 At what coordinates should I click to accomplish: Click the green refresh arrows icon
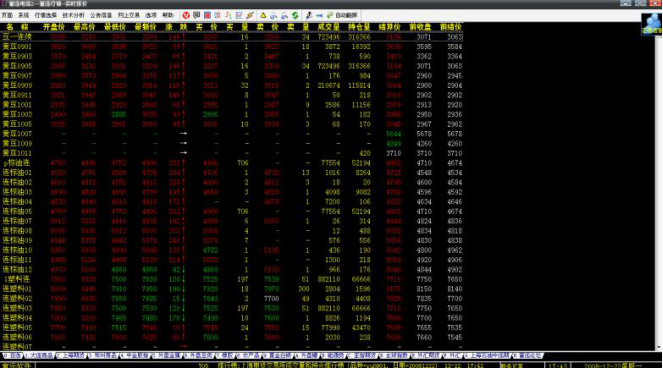tap(295, 15)
